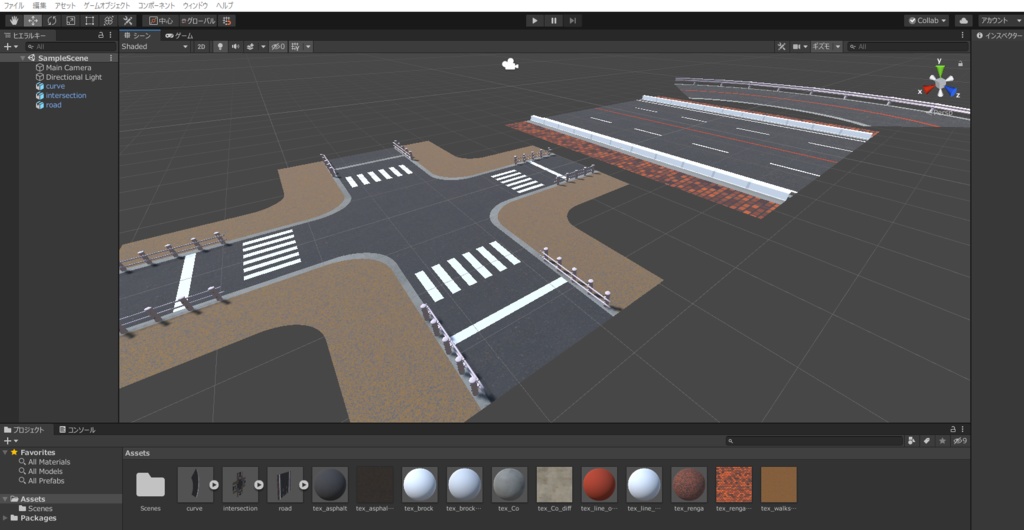1024x530 pixels.
Task: Open the Assets menu
Action: pyautogui.click(x=65, y=5)
